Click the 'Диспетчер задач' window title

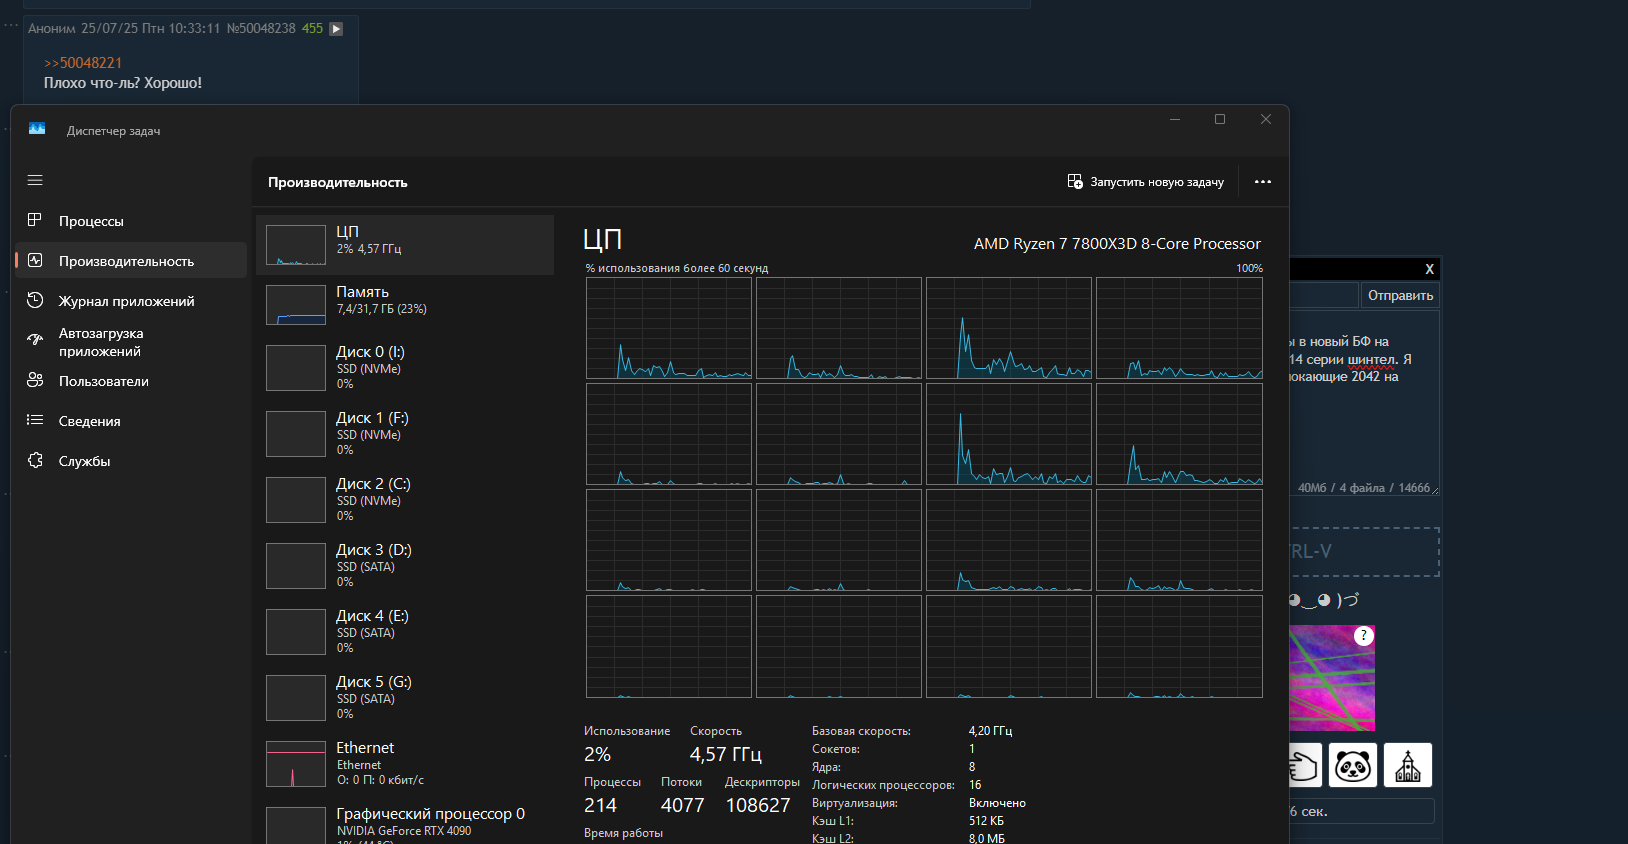tap(113, 131)
